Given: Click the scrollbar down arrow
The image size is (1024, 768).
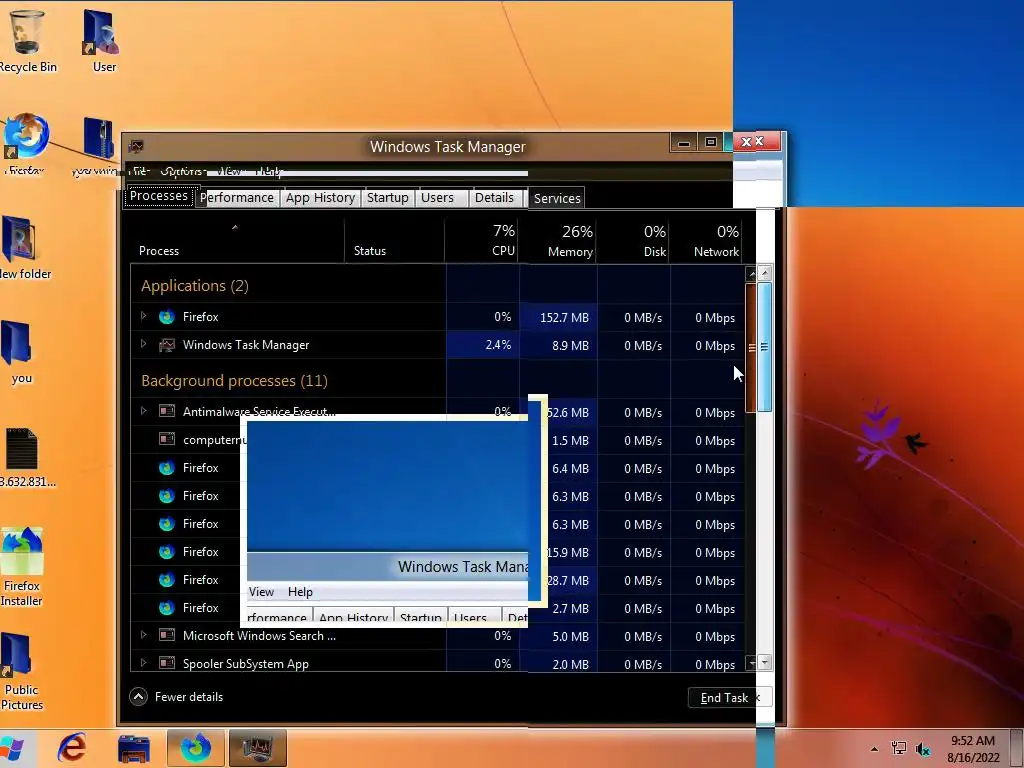Looking at the screenshot, I should 758,663.
